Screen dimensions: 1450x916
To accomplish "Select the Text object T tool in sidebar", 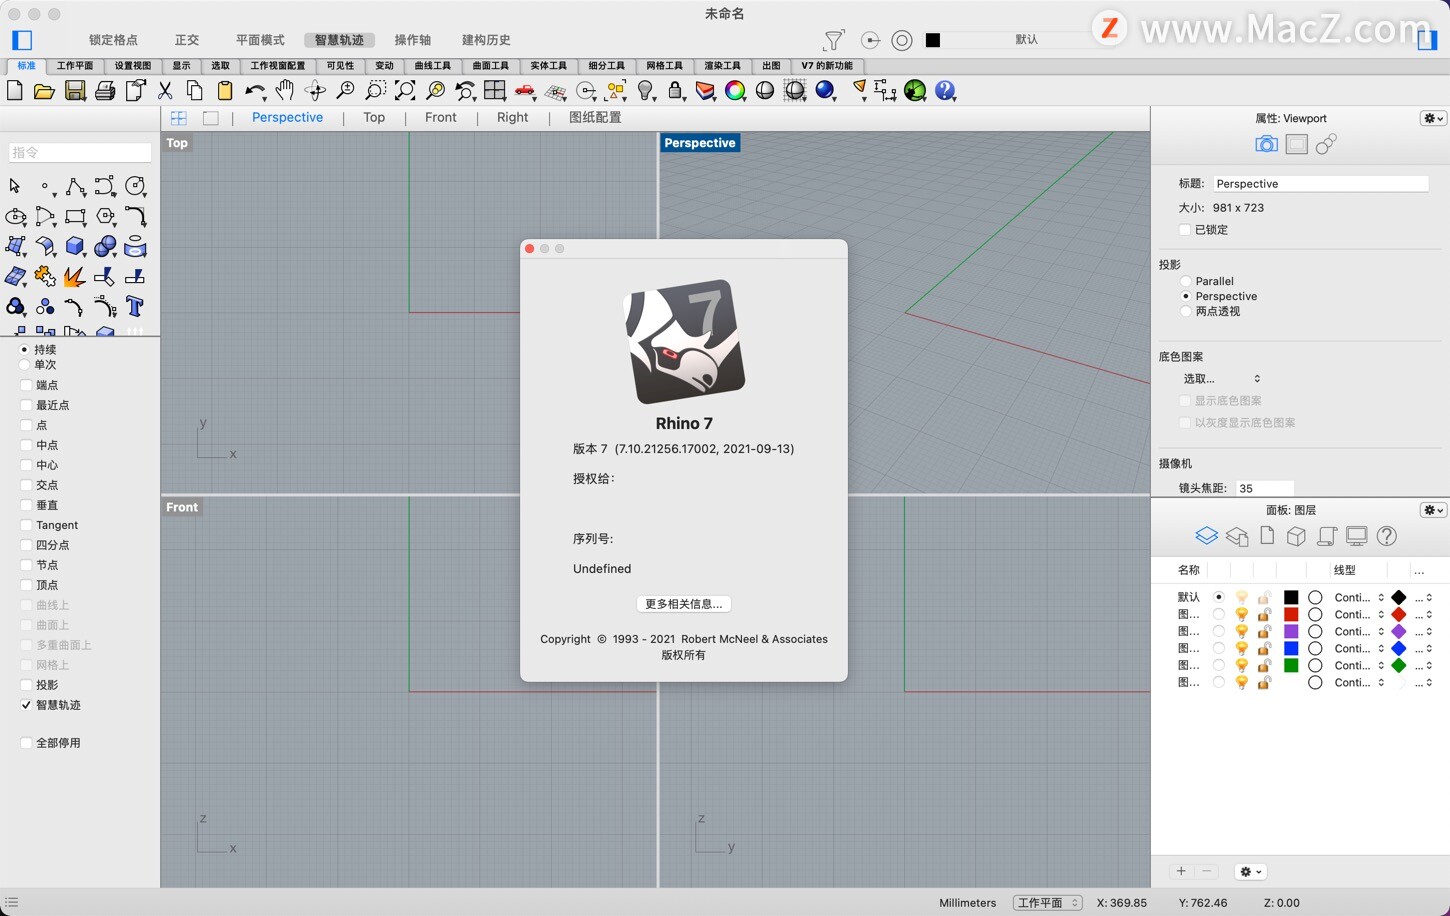I will pyautogui.click(x=135, y=307).
